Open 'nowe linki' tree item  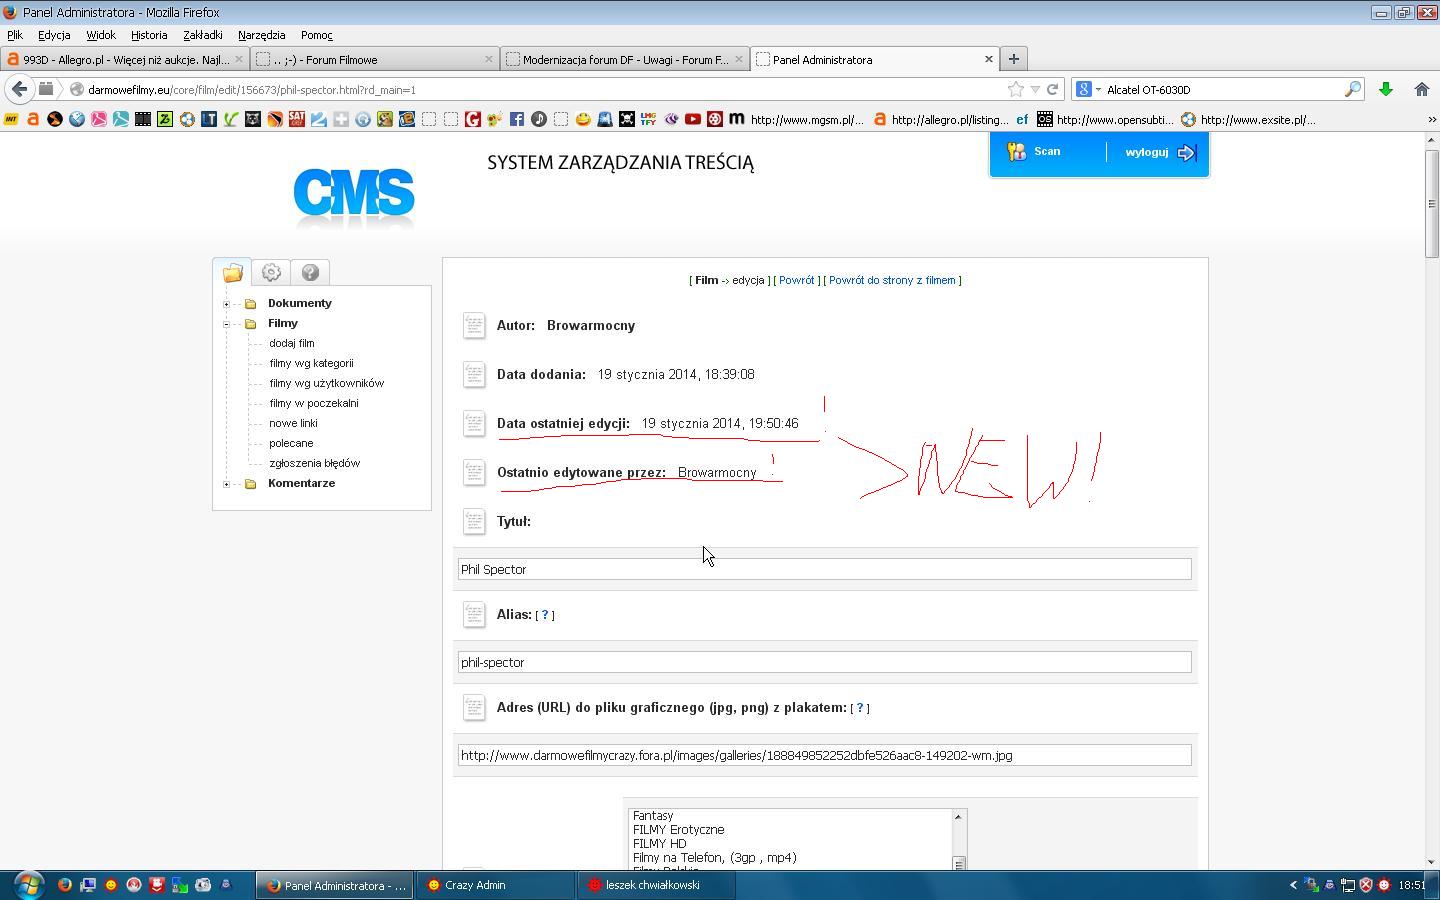[x=293, y=423]
